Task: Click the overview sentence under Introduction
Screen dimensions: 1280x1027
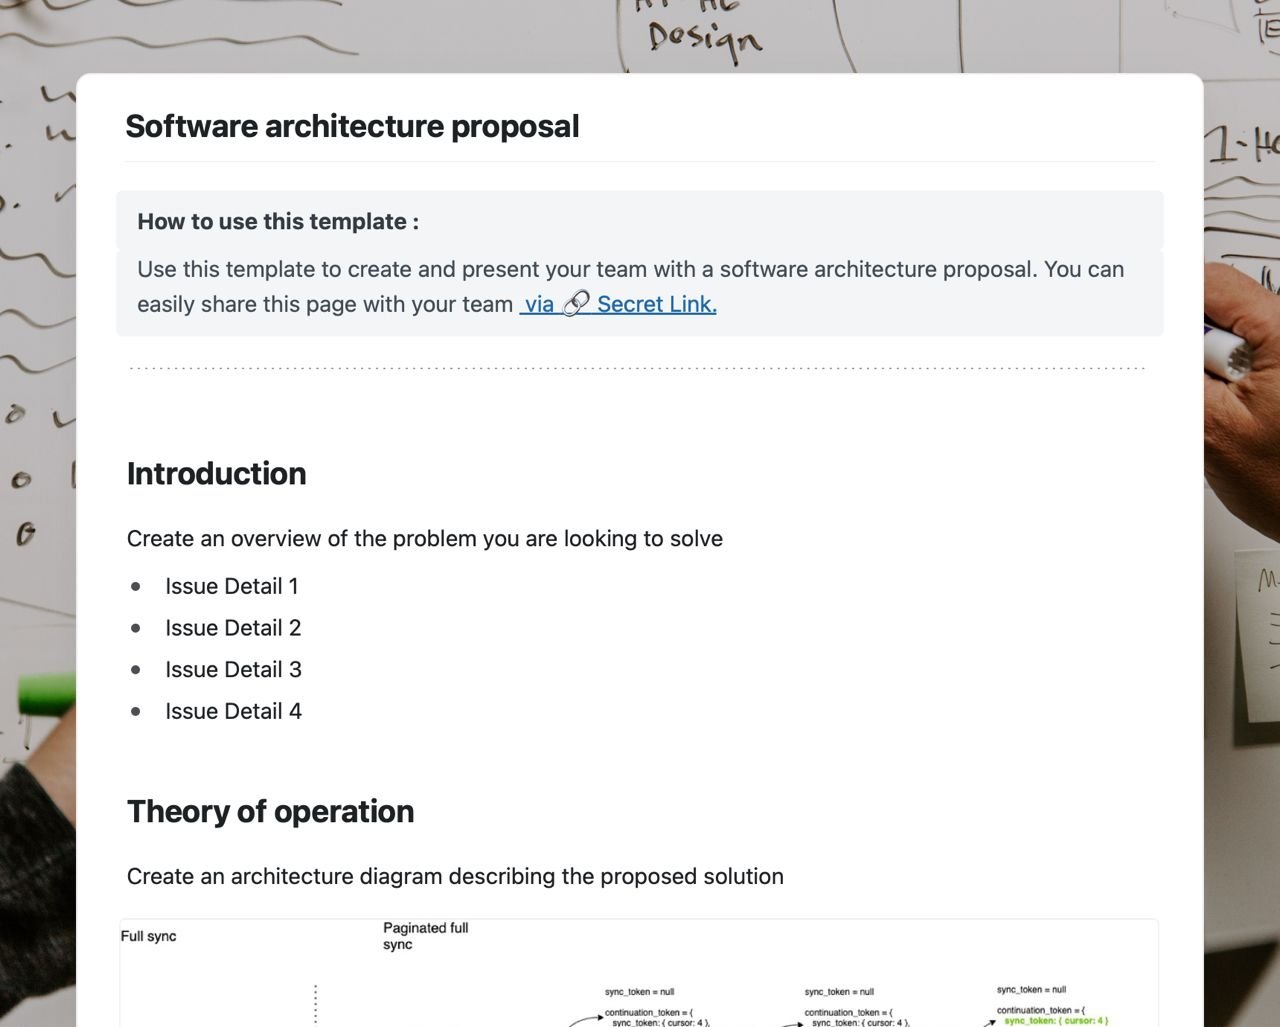Action: point(424,538)
